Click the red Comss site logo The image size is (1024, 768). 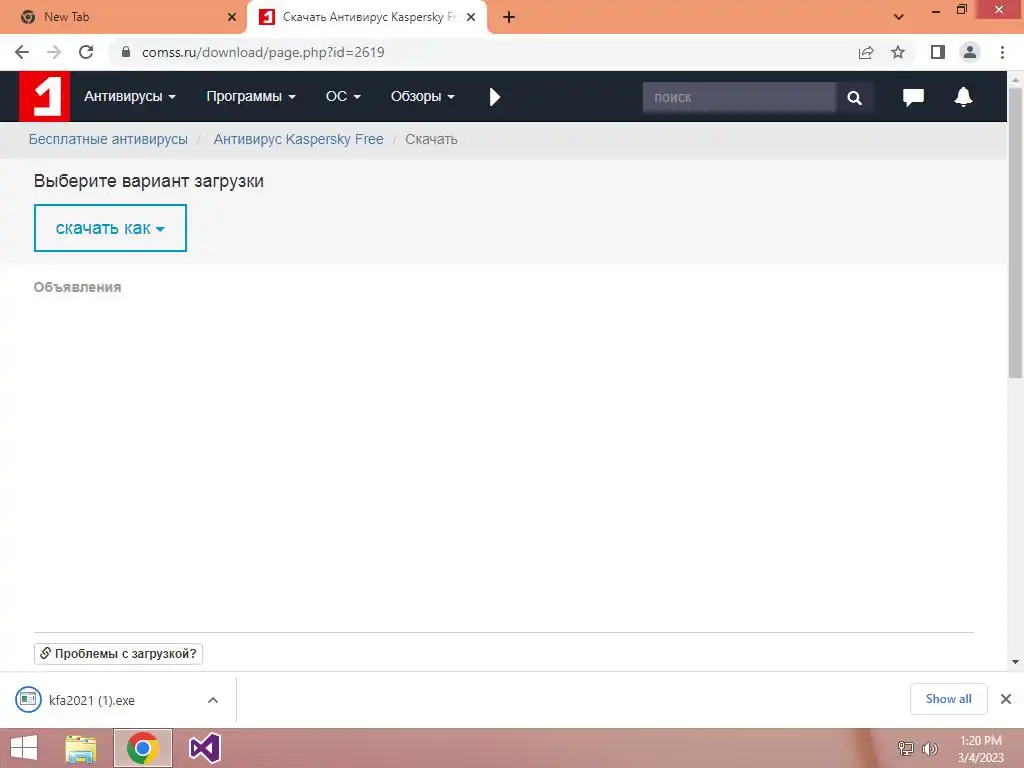44,97
